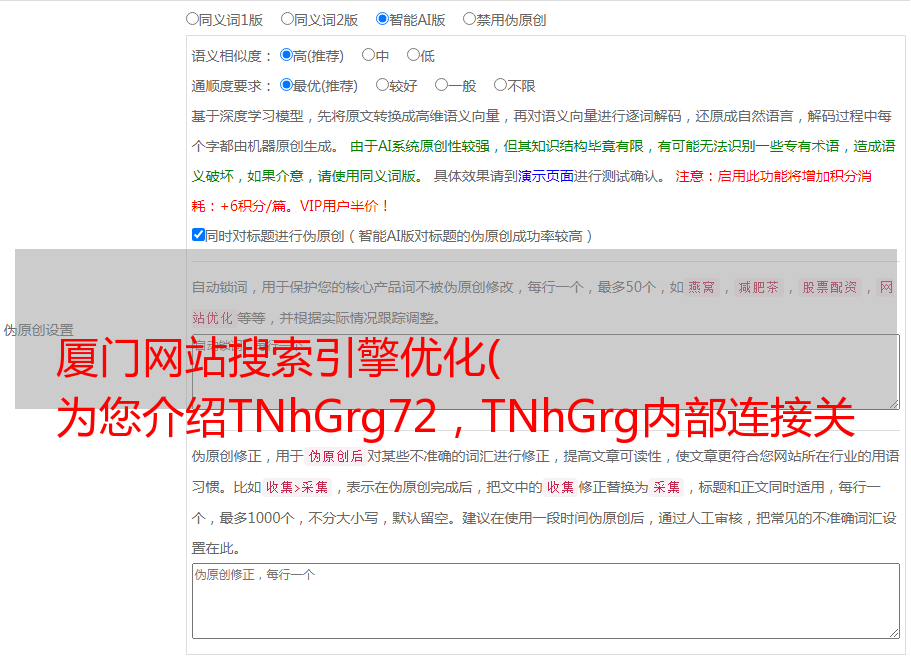Click the 收集>采集 example tag
Viewport: 911px width, 658px height.
297,487
